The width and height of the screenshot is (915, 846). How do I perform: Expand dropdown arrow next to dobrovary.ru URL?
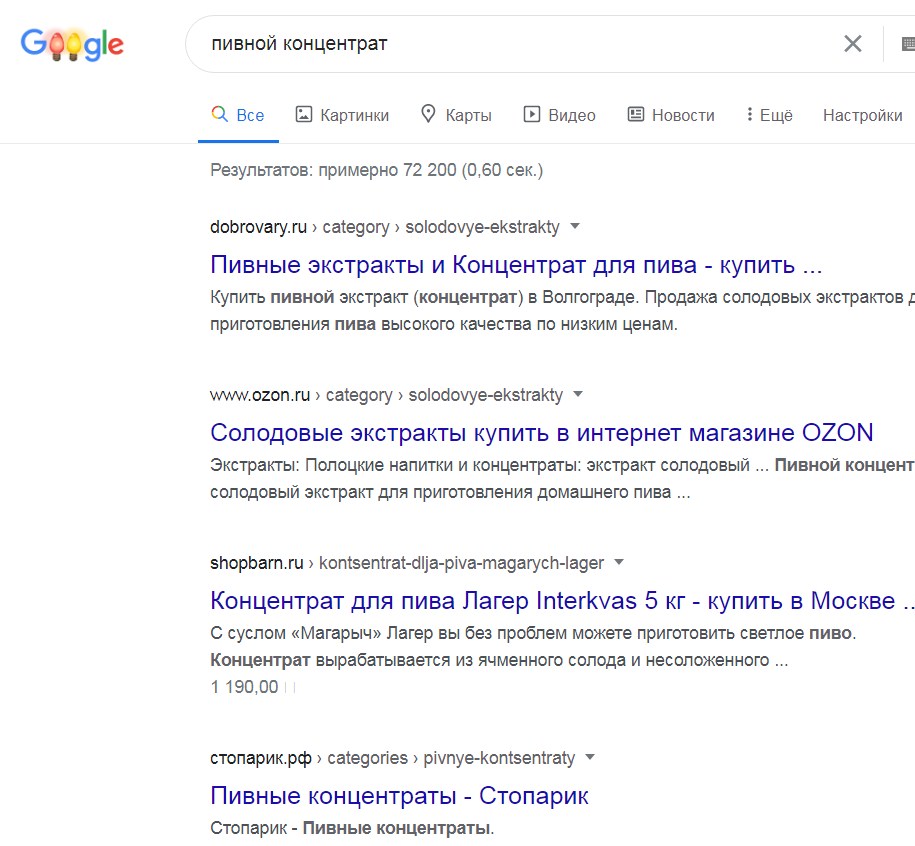tap(575, 226)
